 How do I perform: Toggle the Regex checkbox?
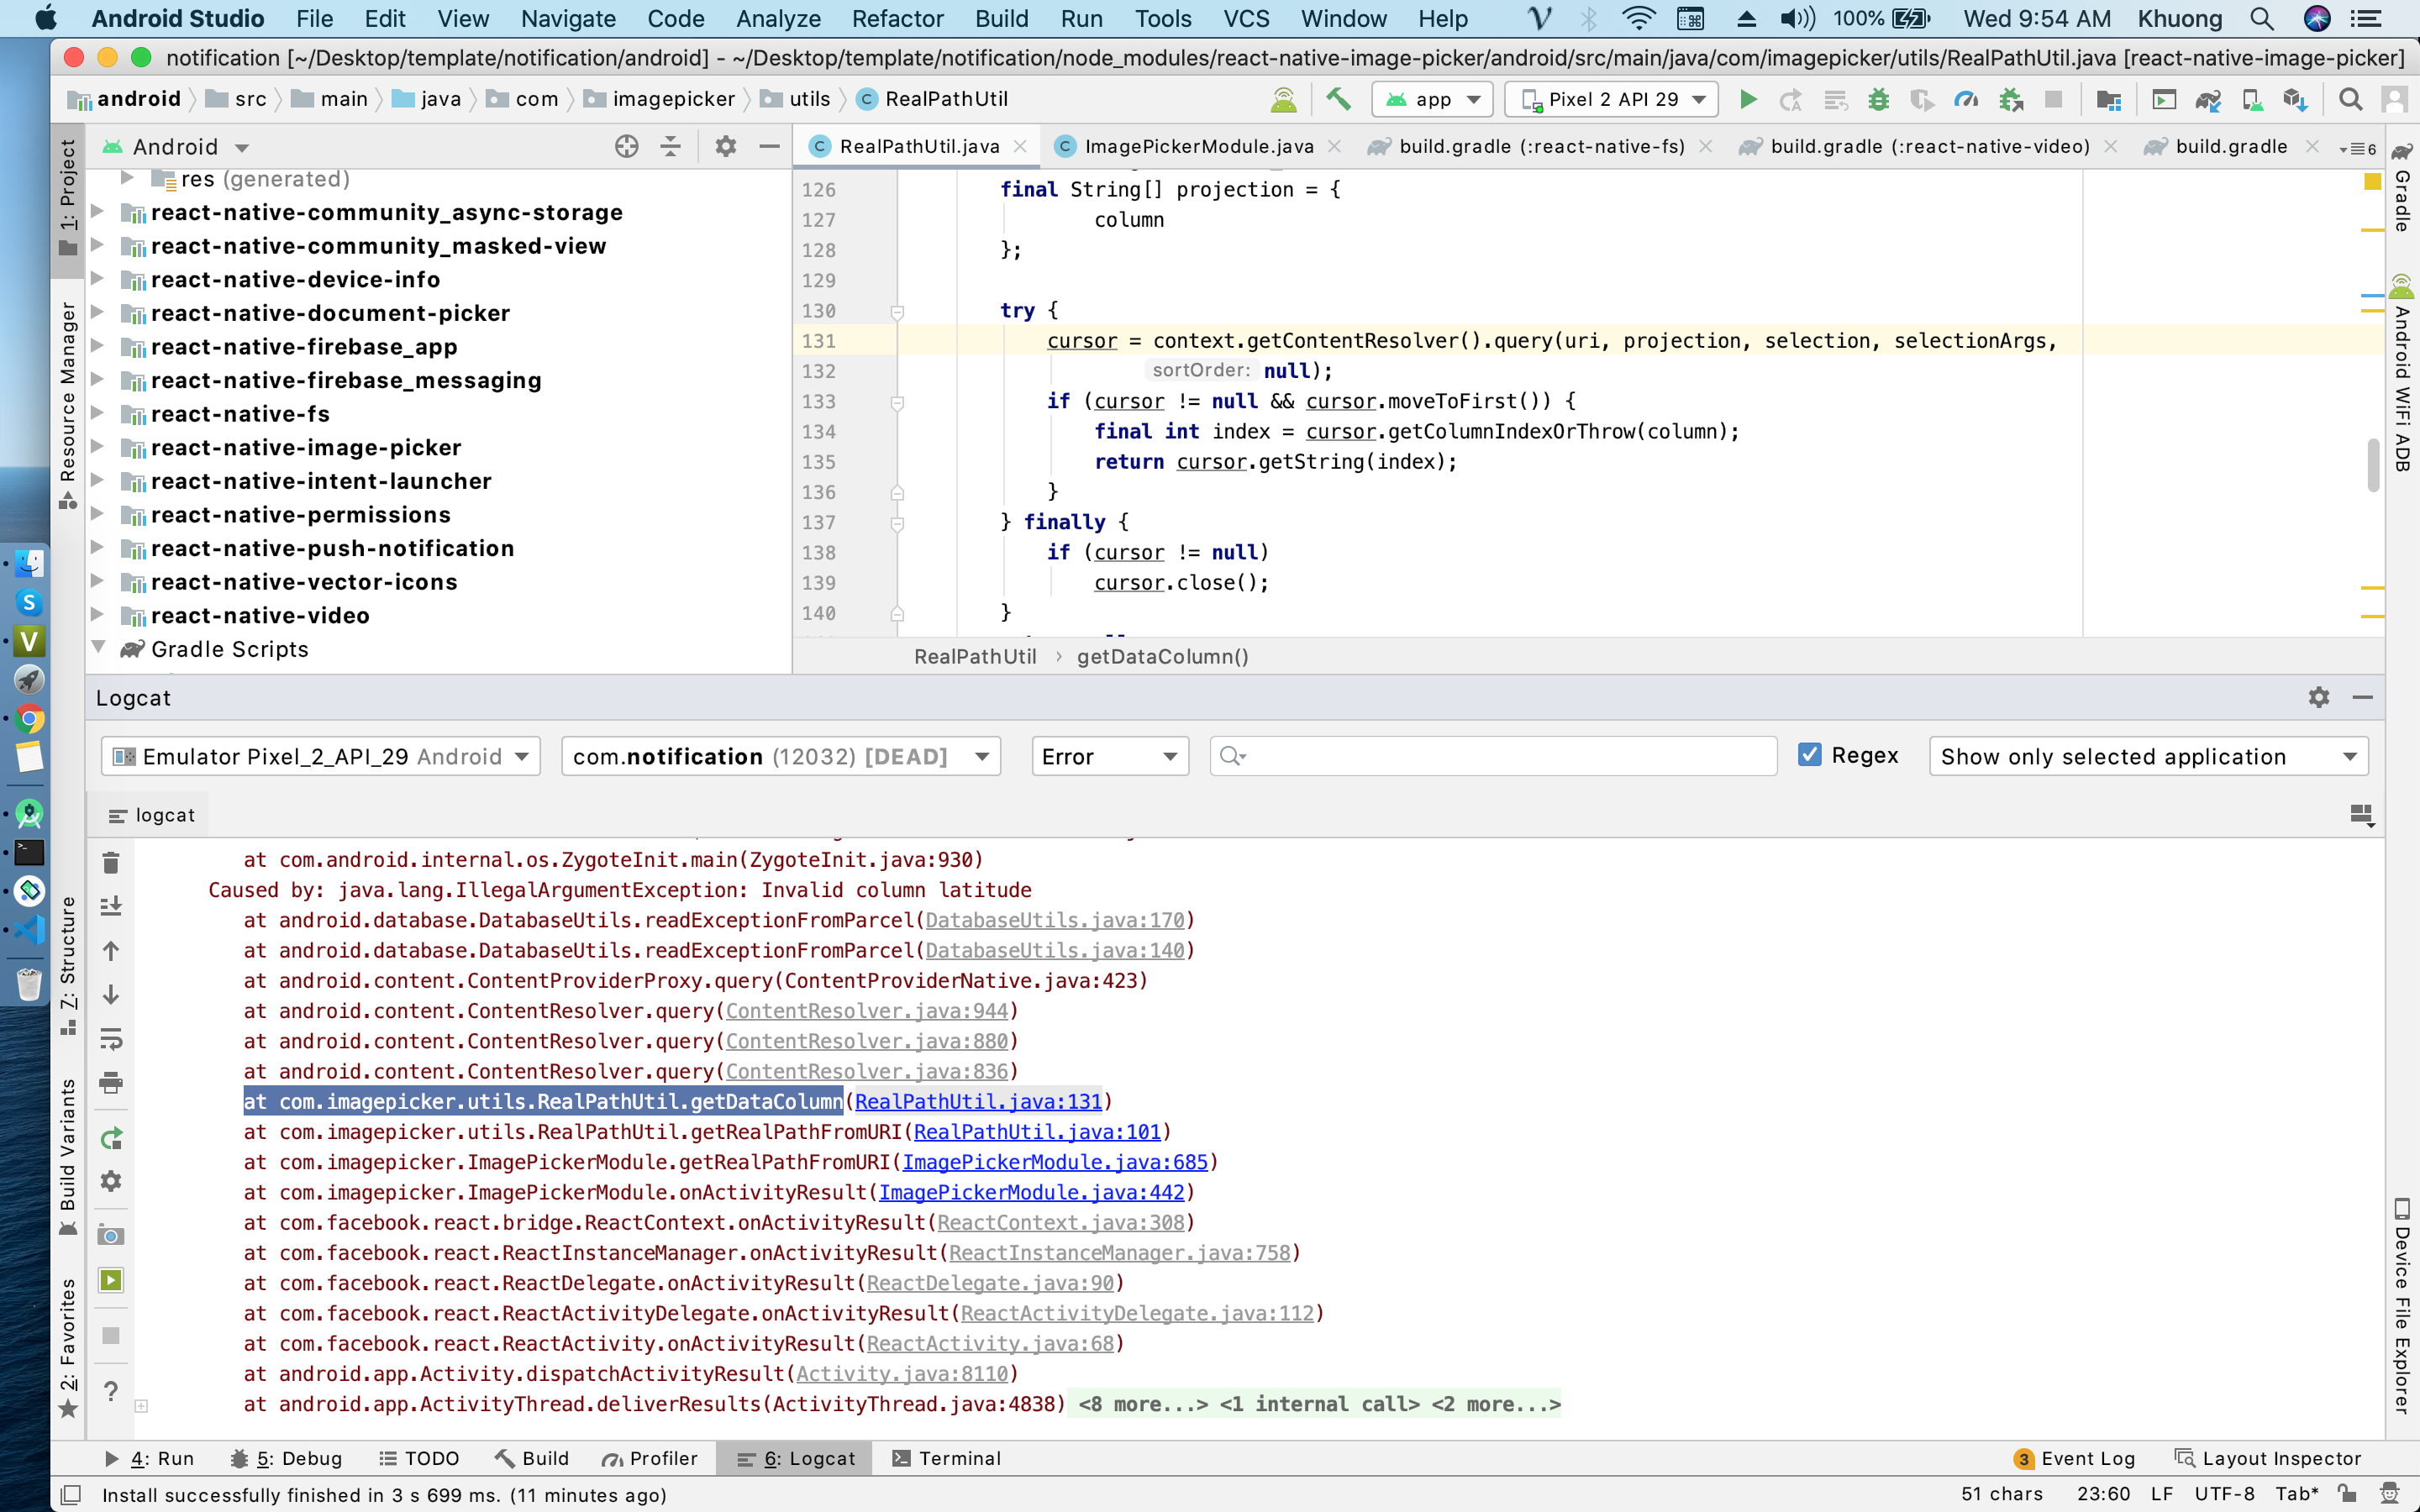coord(1809,755)
